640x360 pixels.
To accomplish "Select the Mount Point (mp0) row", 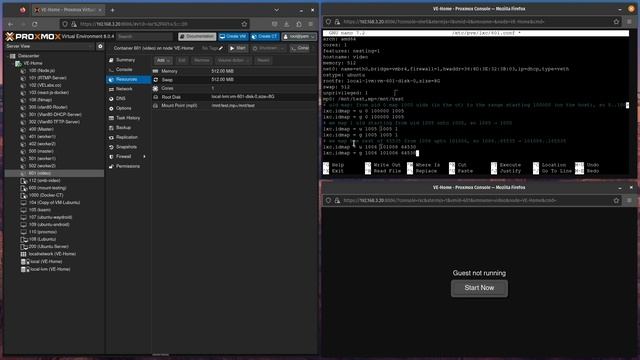I will [x=234, y=106].
